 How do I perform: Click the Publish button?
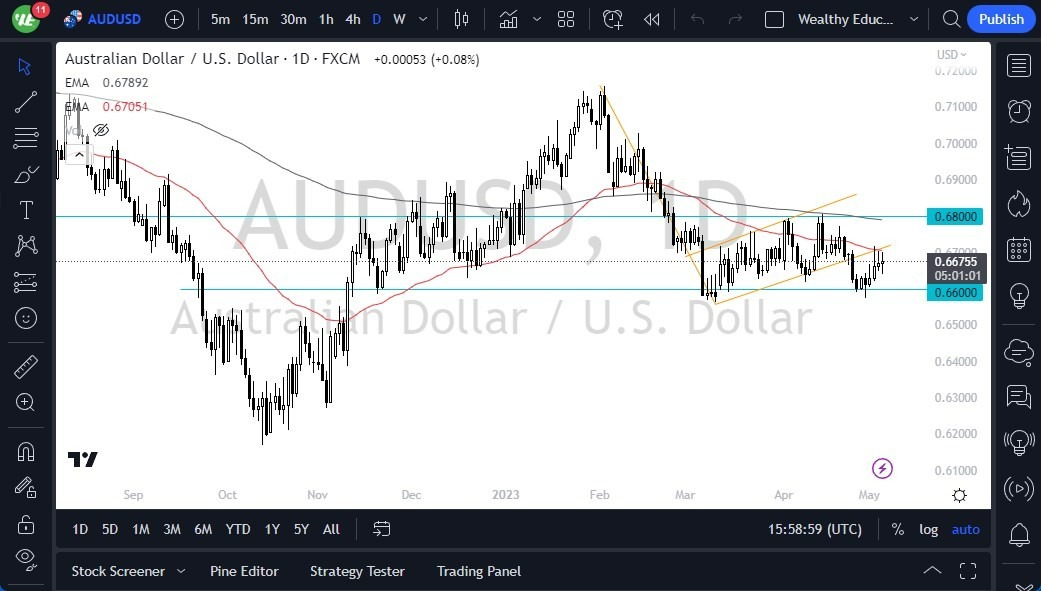1001,18
